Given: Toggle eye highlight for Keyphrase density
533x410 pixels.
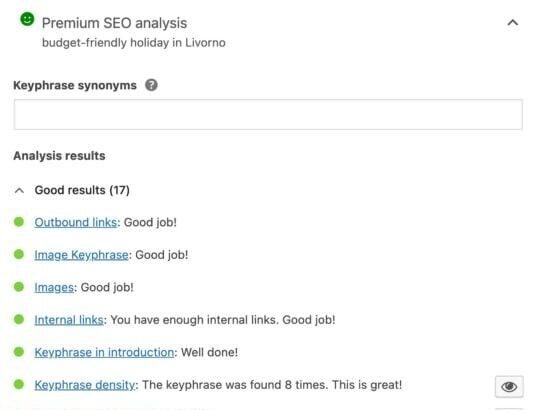Looking at the screenshot, I should click(x=509, y=387).
